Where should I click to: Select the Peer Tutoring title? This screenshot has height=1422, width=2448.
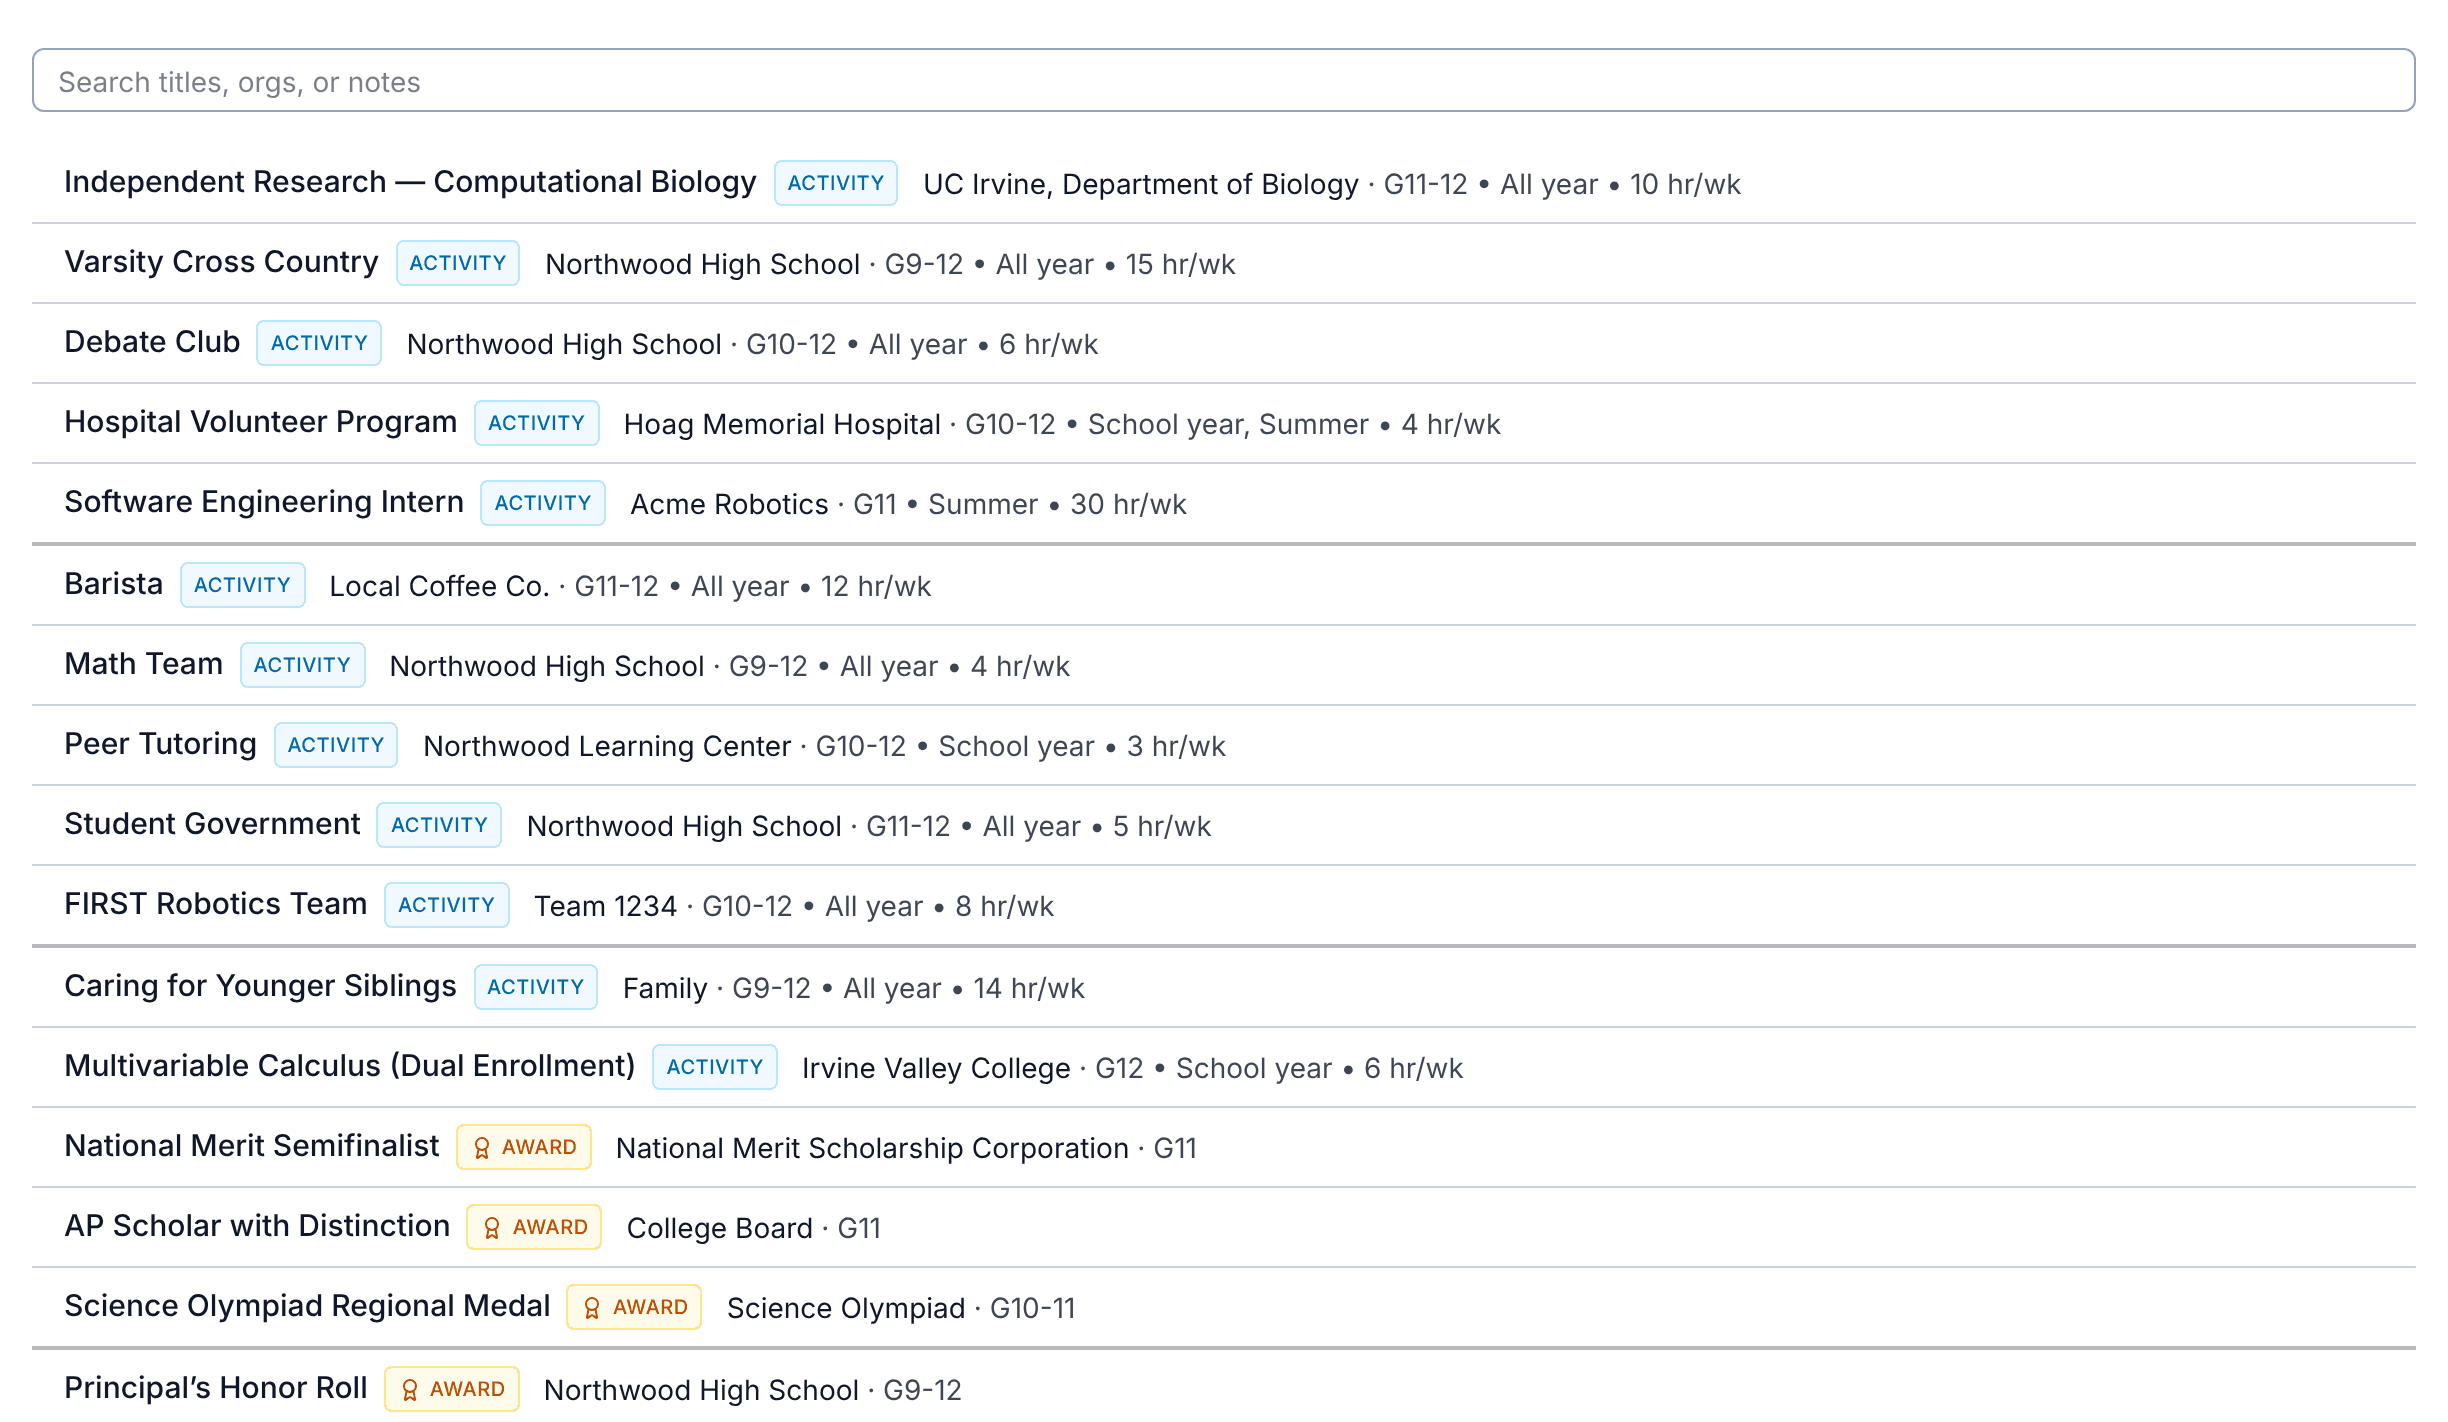point(160,744)
